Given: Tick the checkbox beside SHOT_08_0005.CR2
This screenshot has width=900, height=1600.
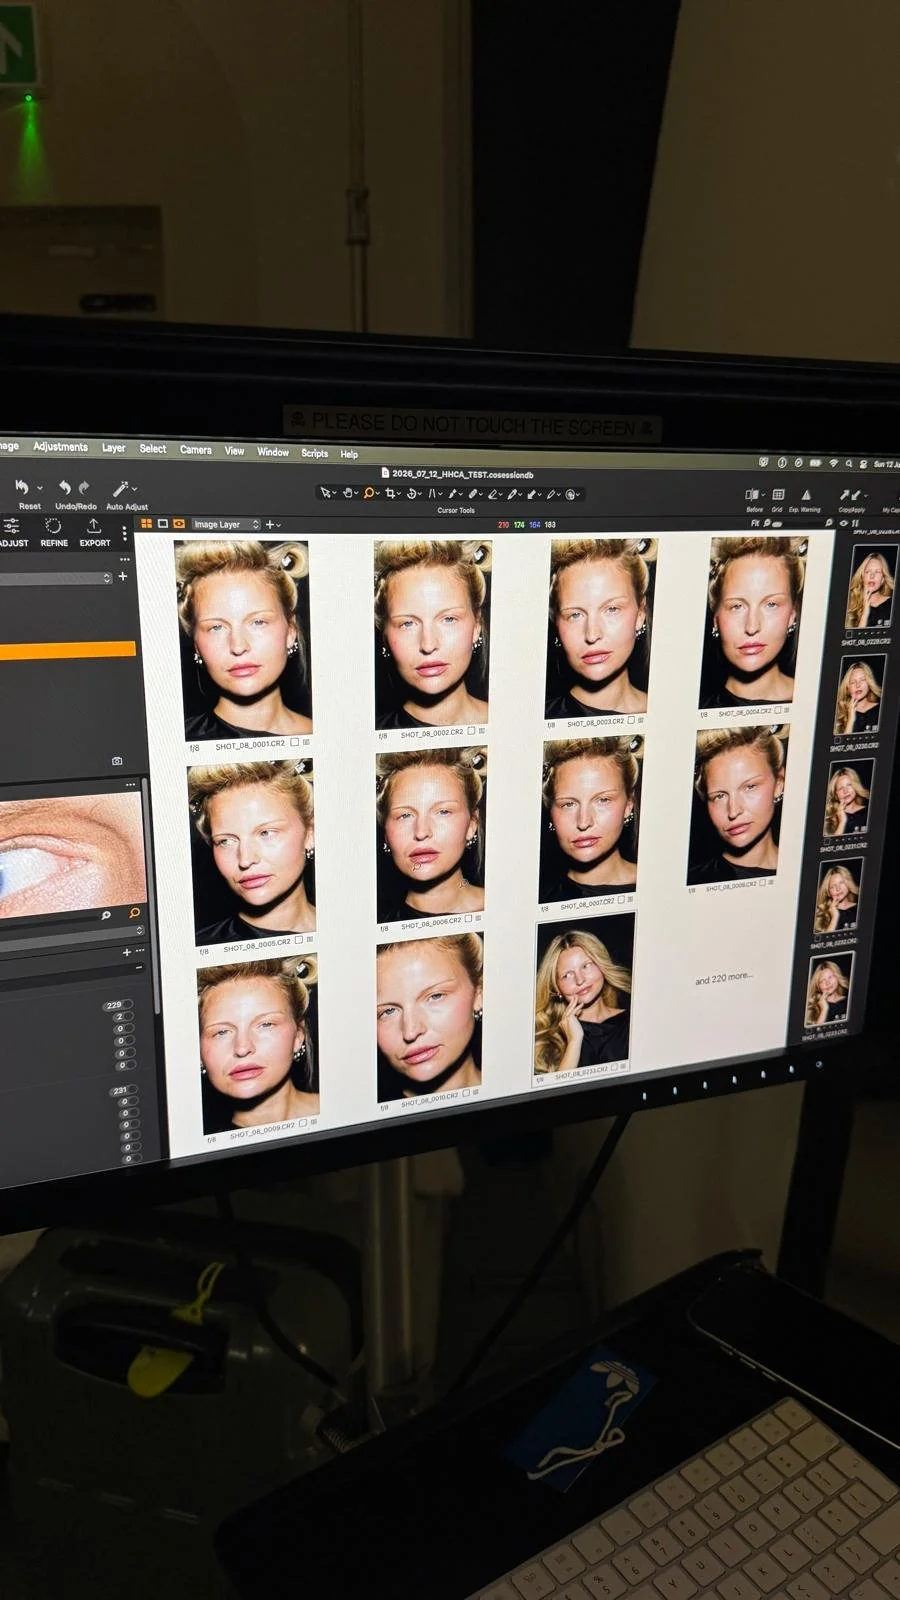Looking at the screenshot, I should [x=299, y=940].
